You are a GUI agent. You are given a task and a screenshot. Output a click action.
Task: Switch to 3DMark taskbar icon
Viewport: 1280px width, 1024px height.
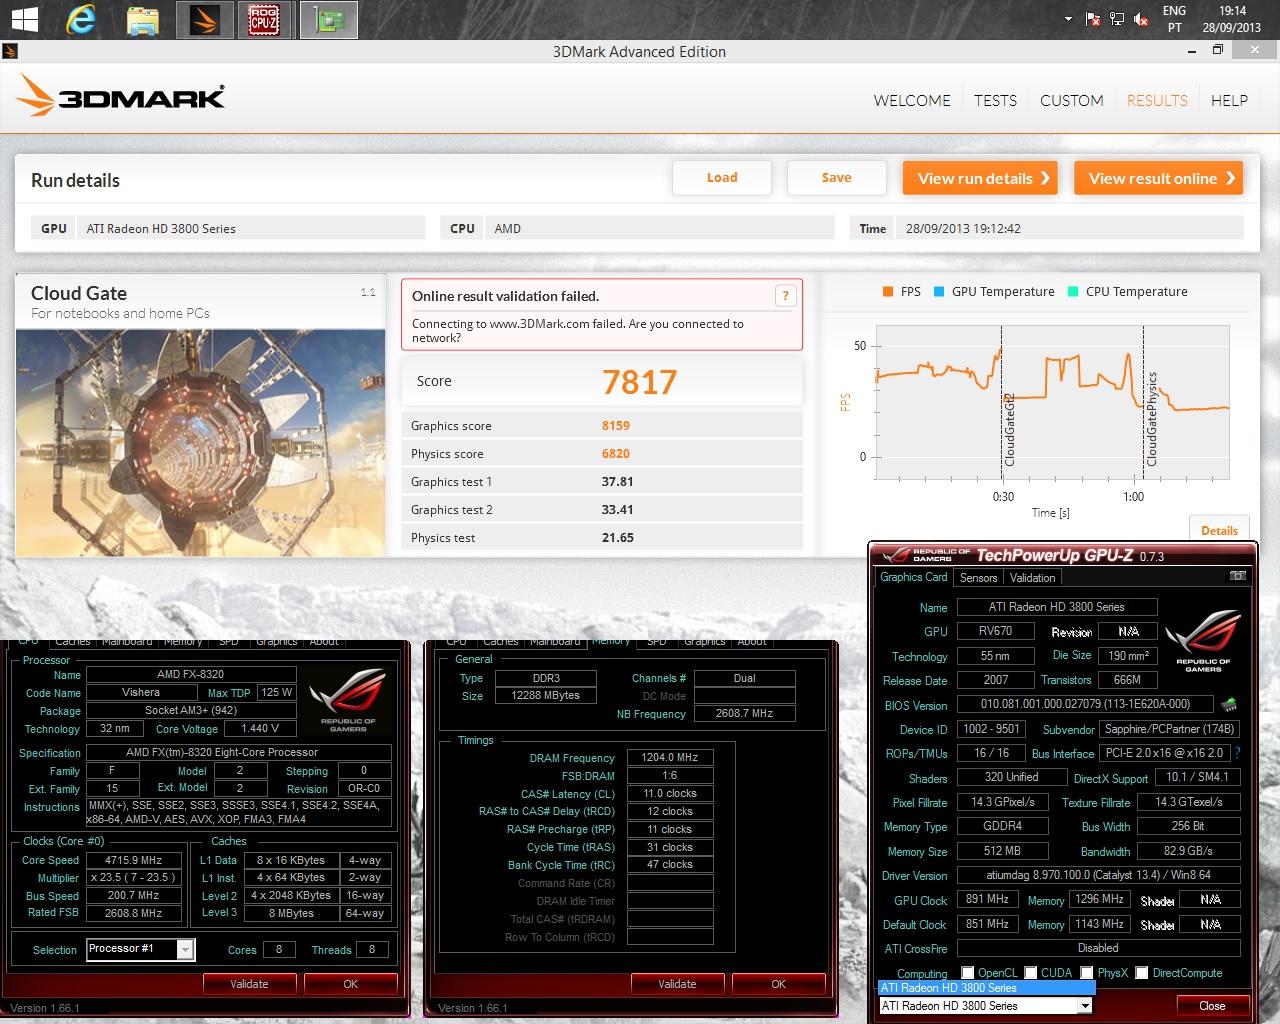coord(205,19)
